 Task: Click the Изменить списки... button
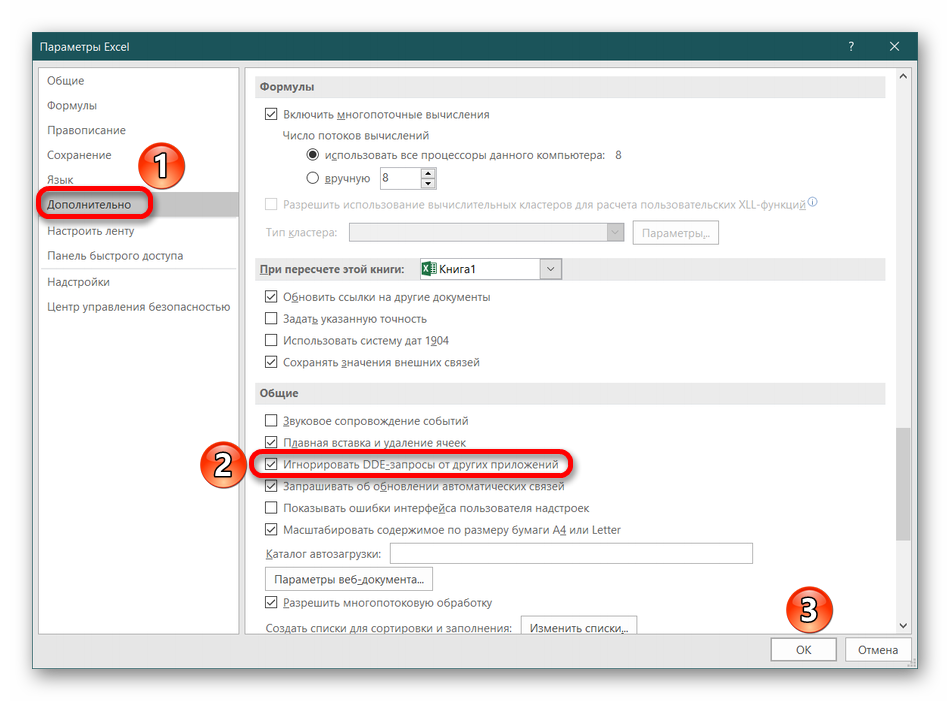[579, 626]
